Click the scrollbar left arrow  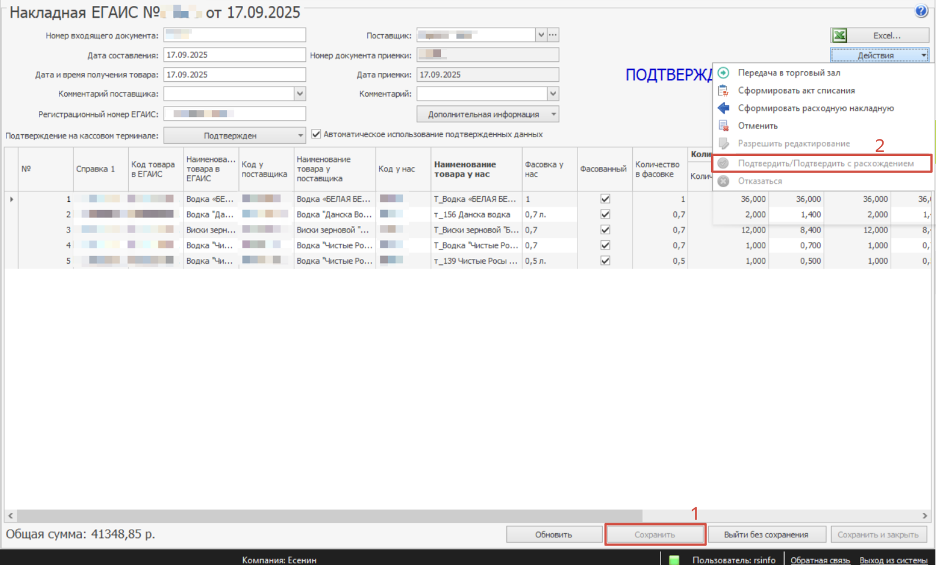pos(10,515)
